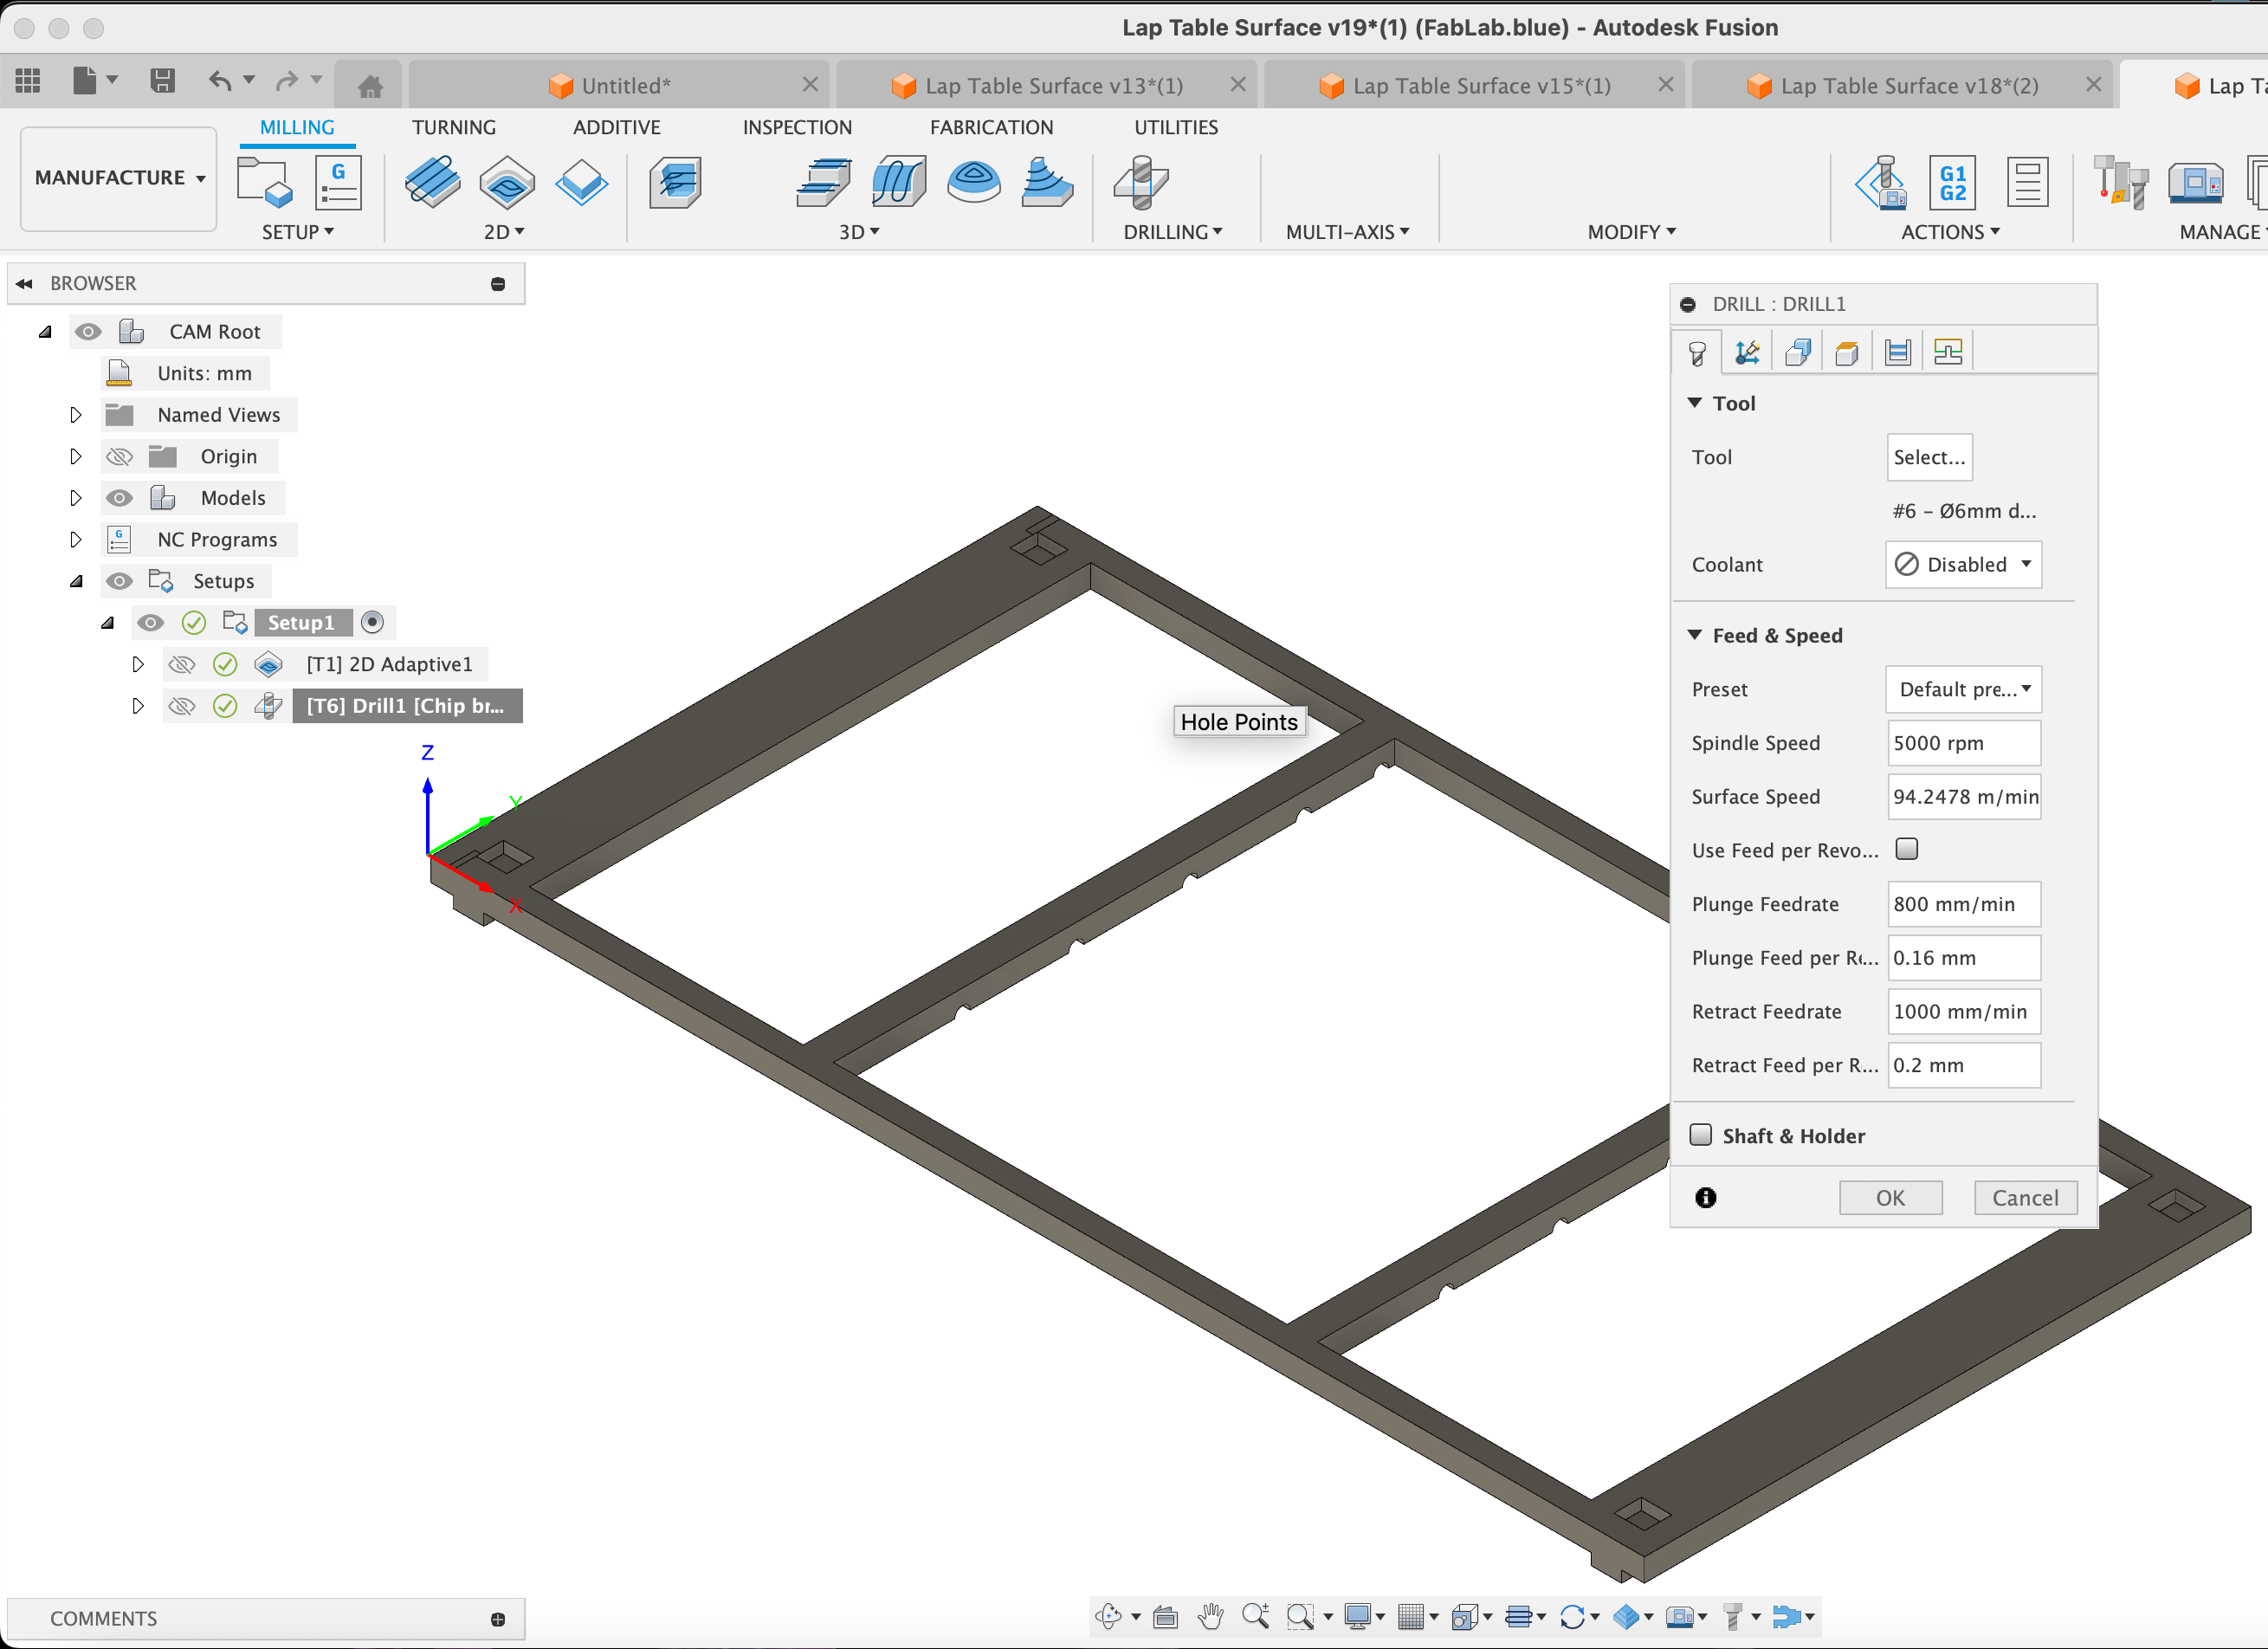Expand the COMMENTS panel

pos(498,1619)
